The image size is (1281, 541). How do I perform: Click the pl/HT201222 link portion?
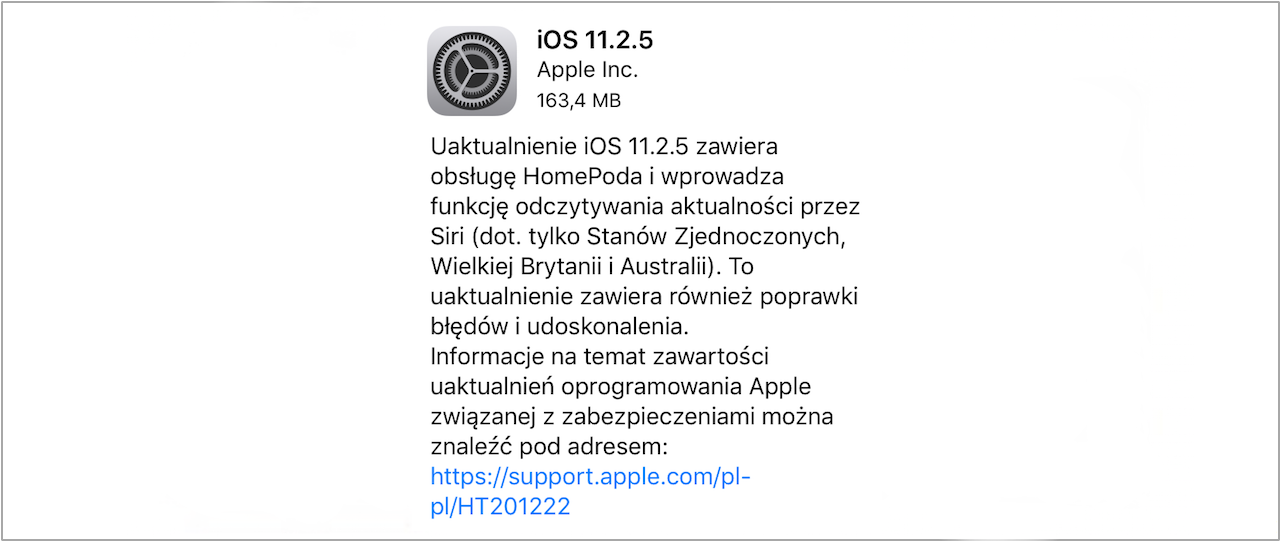tap(500, 507)
